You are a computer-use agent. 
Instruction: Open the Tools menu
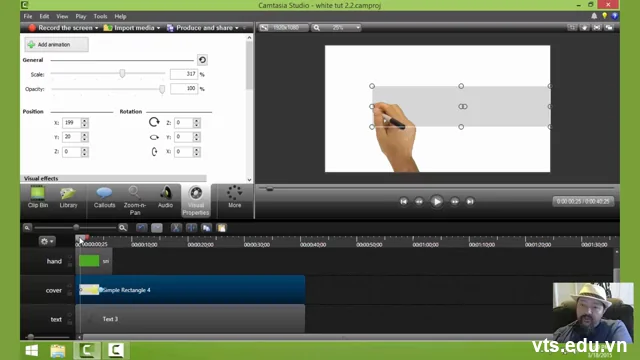pyautogui.click(x=100, y=16)
